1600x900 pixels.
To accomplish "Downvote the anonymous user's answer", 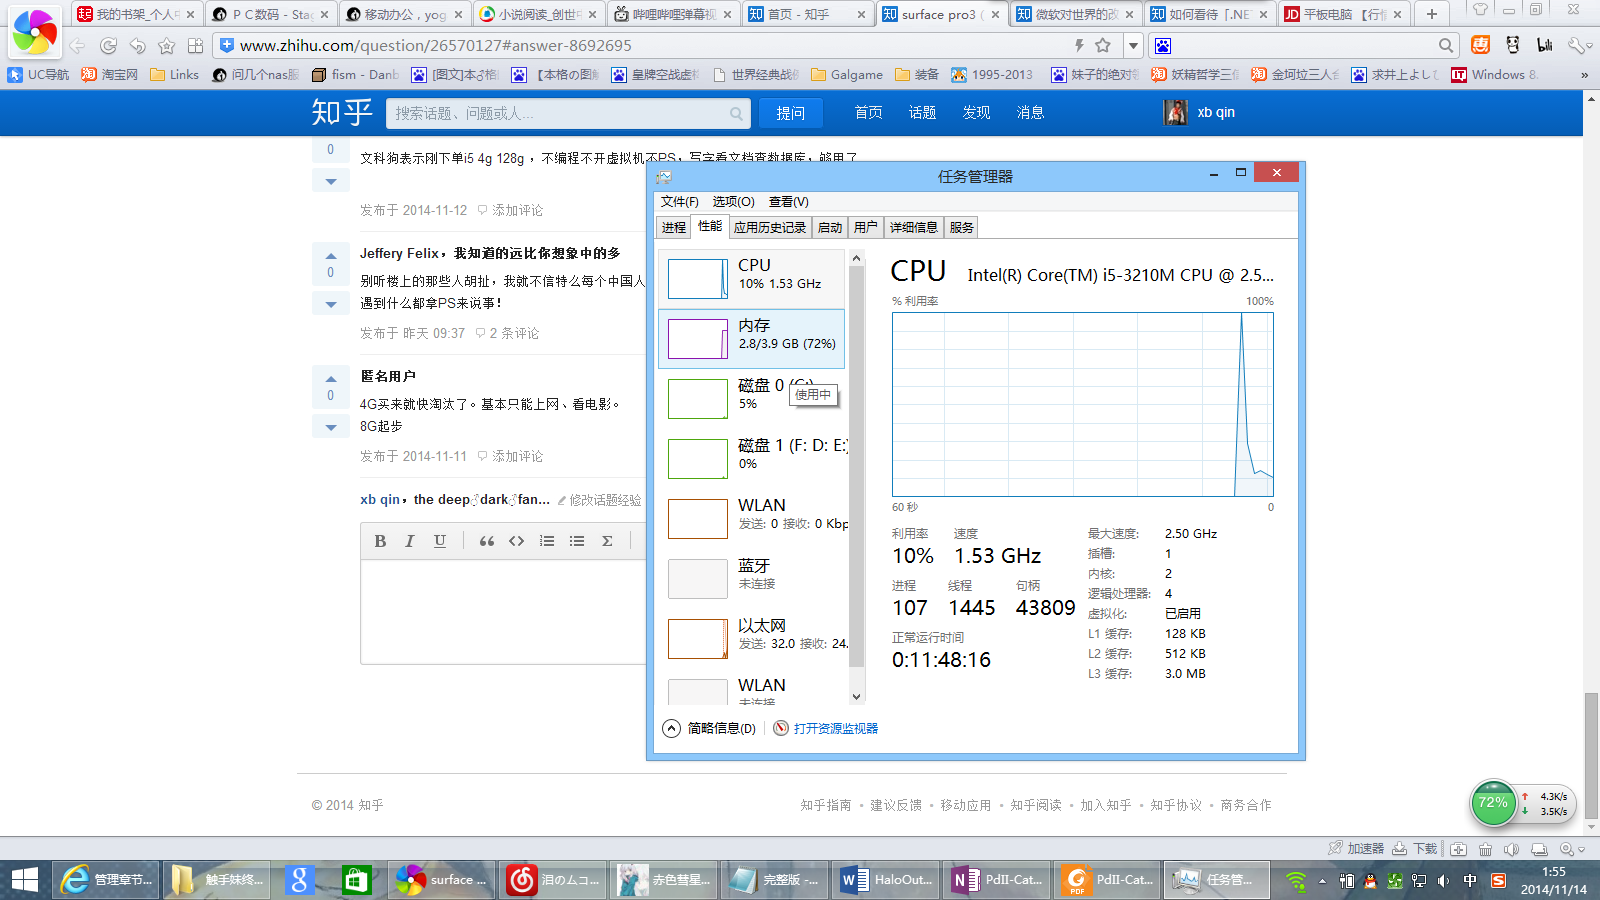I will click(330, 426).
